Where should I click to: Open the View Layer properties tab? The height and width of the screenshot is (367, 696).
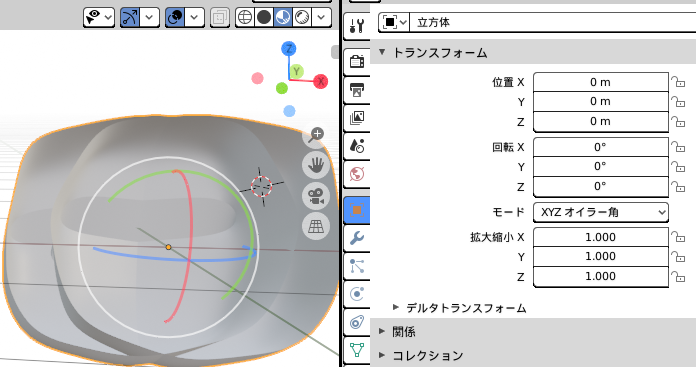tap(357, 118)
